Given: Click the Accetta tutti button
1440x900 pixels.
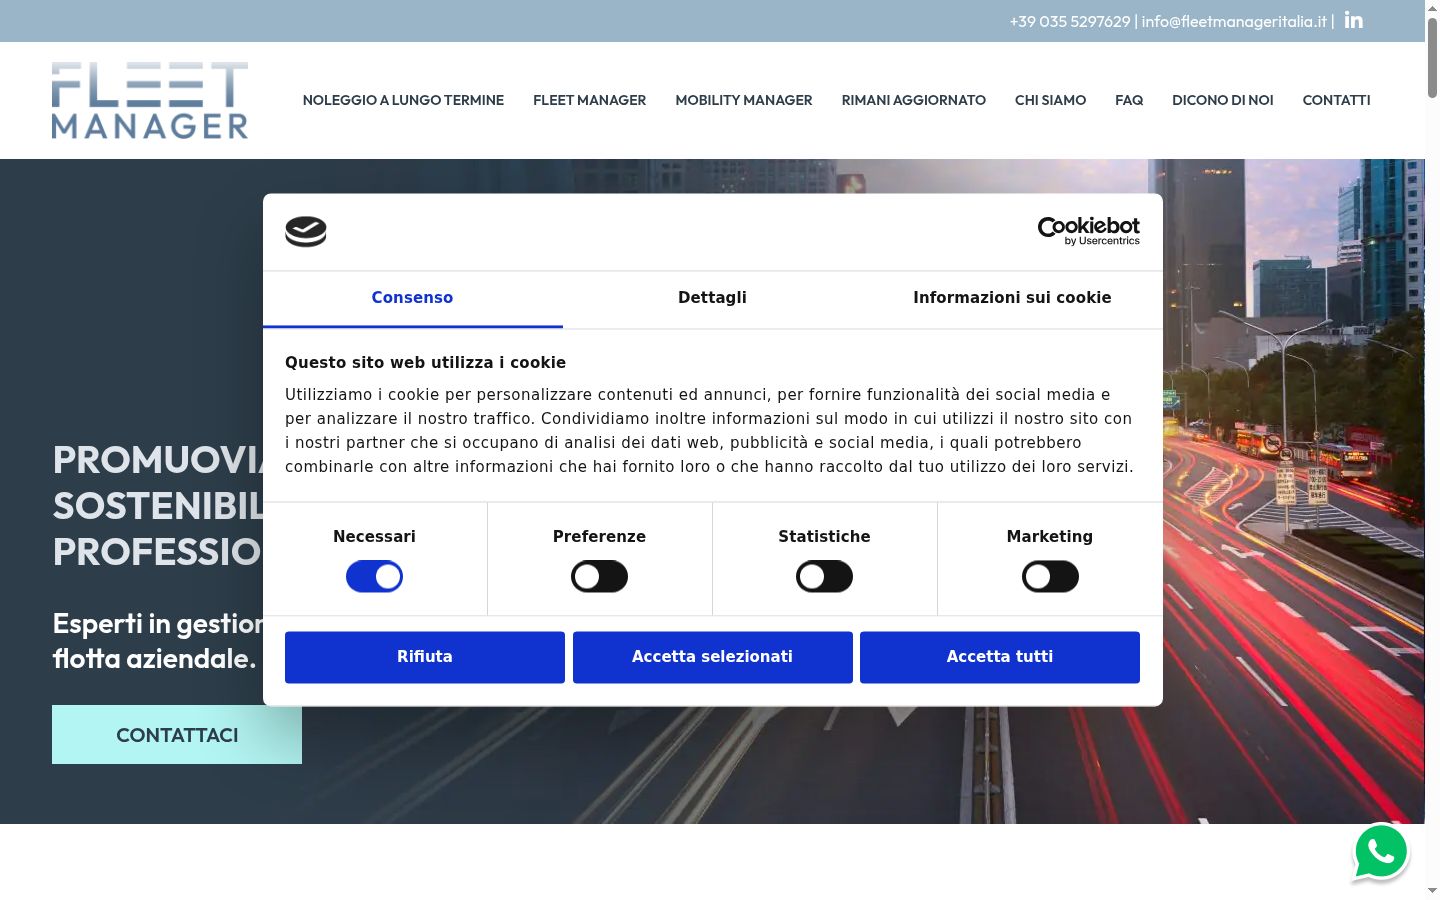Looking at the screenshot, I should 1000,657.
